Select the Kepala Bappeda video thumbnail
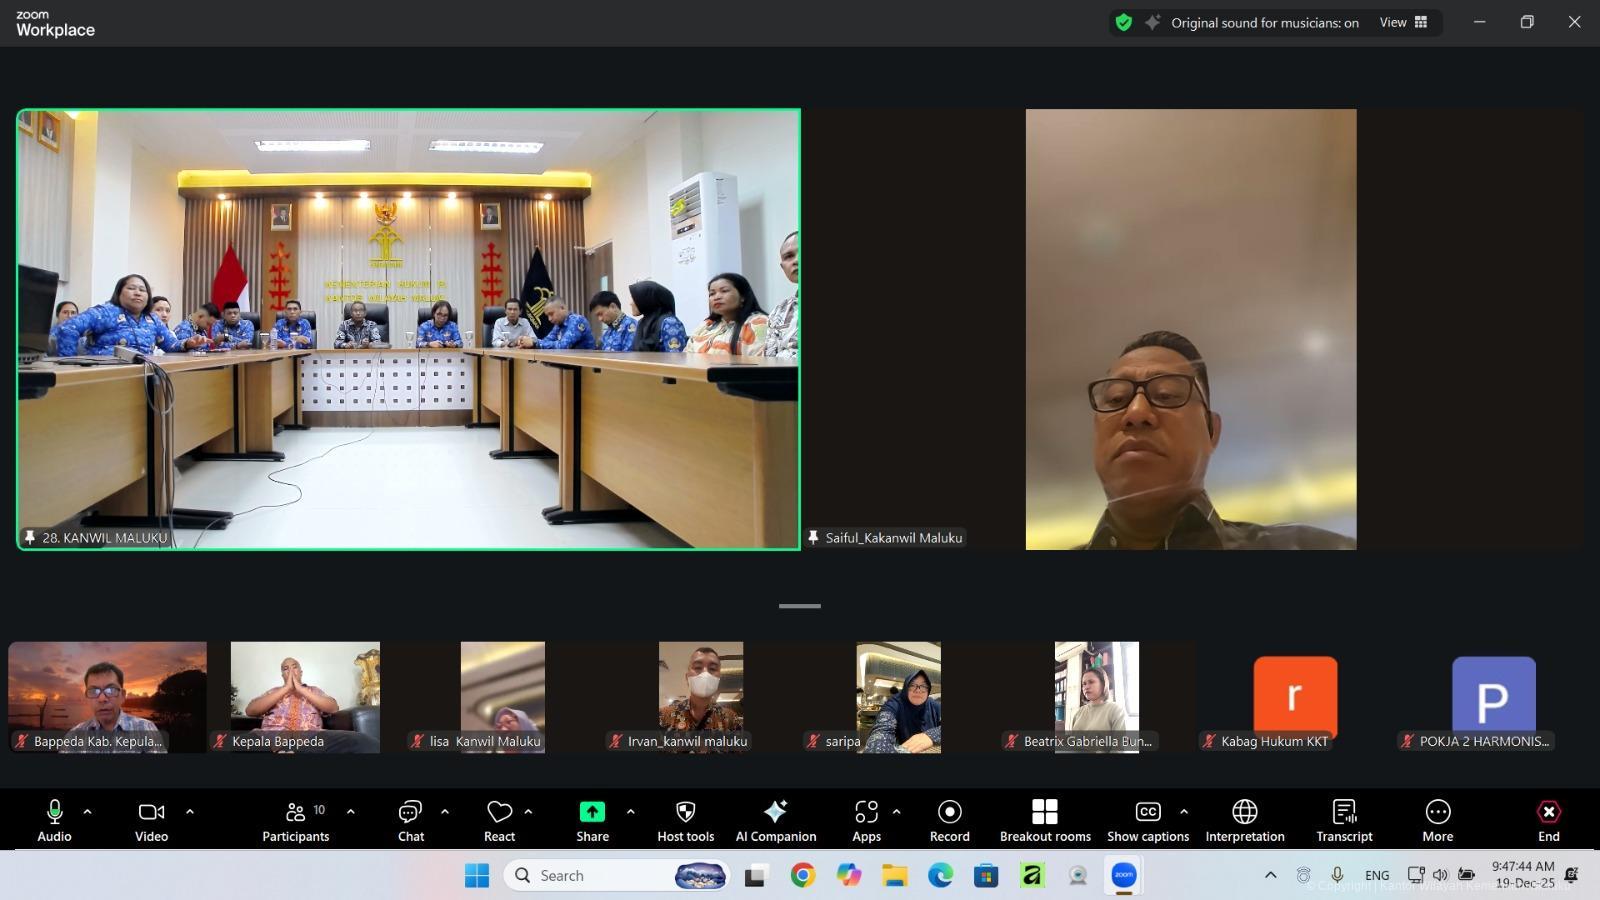Image resolution: width=1600 pixels, height=900 pixels. tap(305, 696)
